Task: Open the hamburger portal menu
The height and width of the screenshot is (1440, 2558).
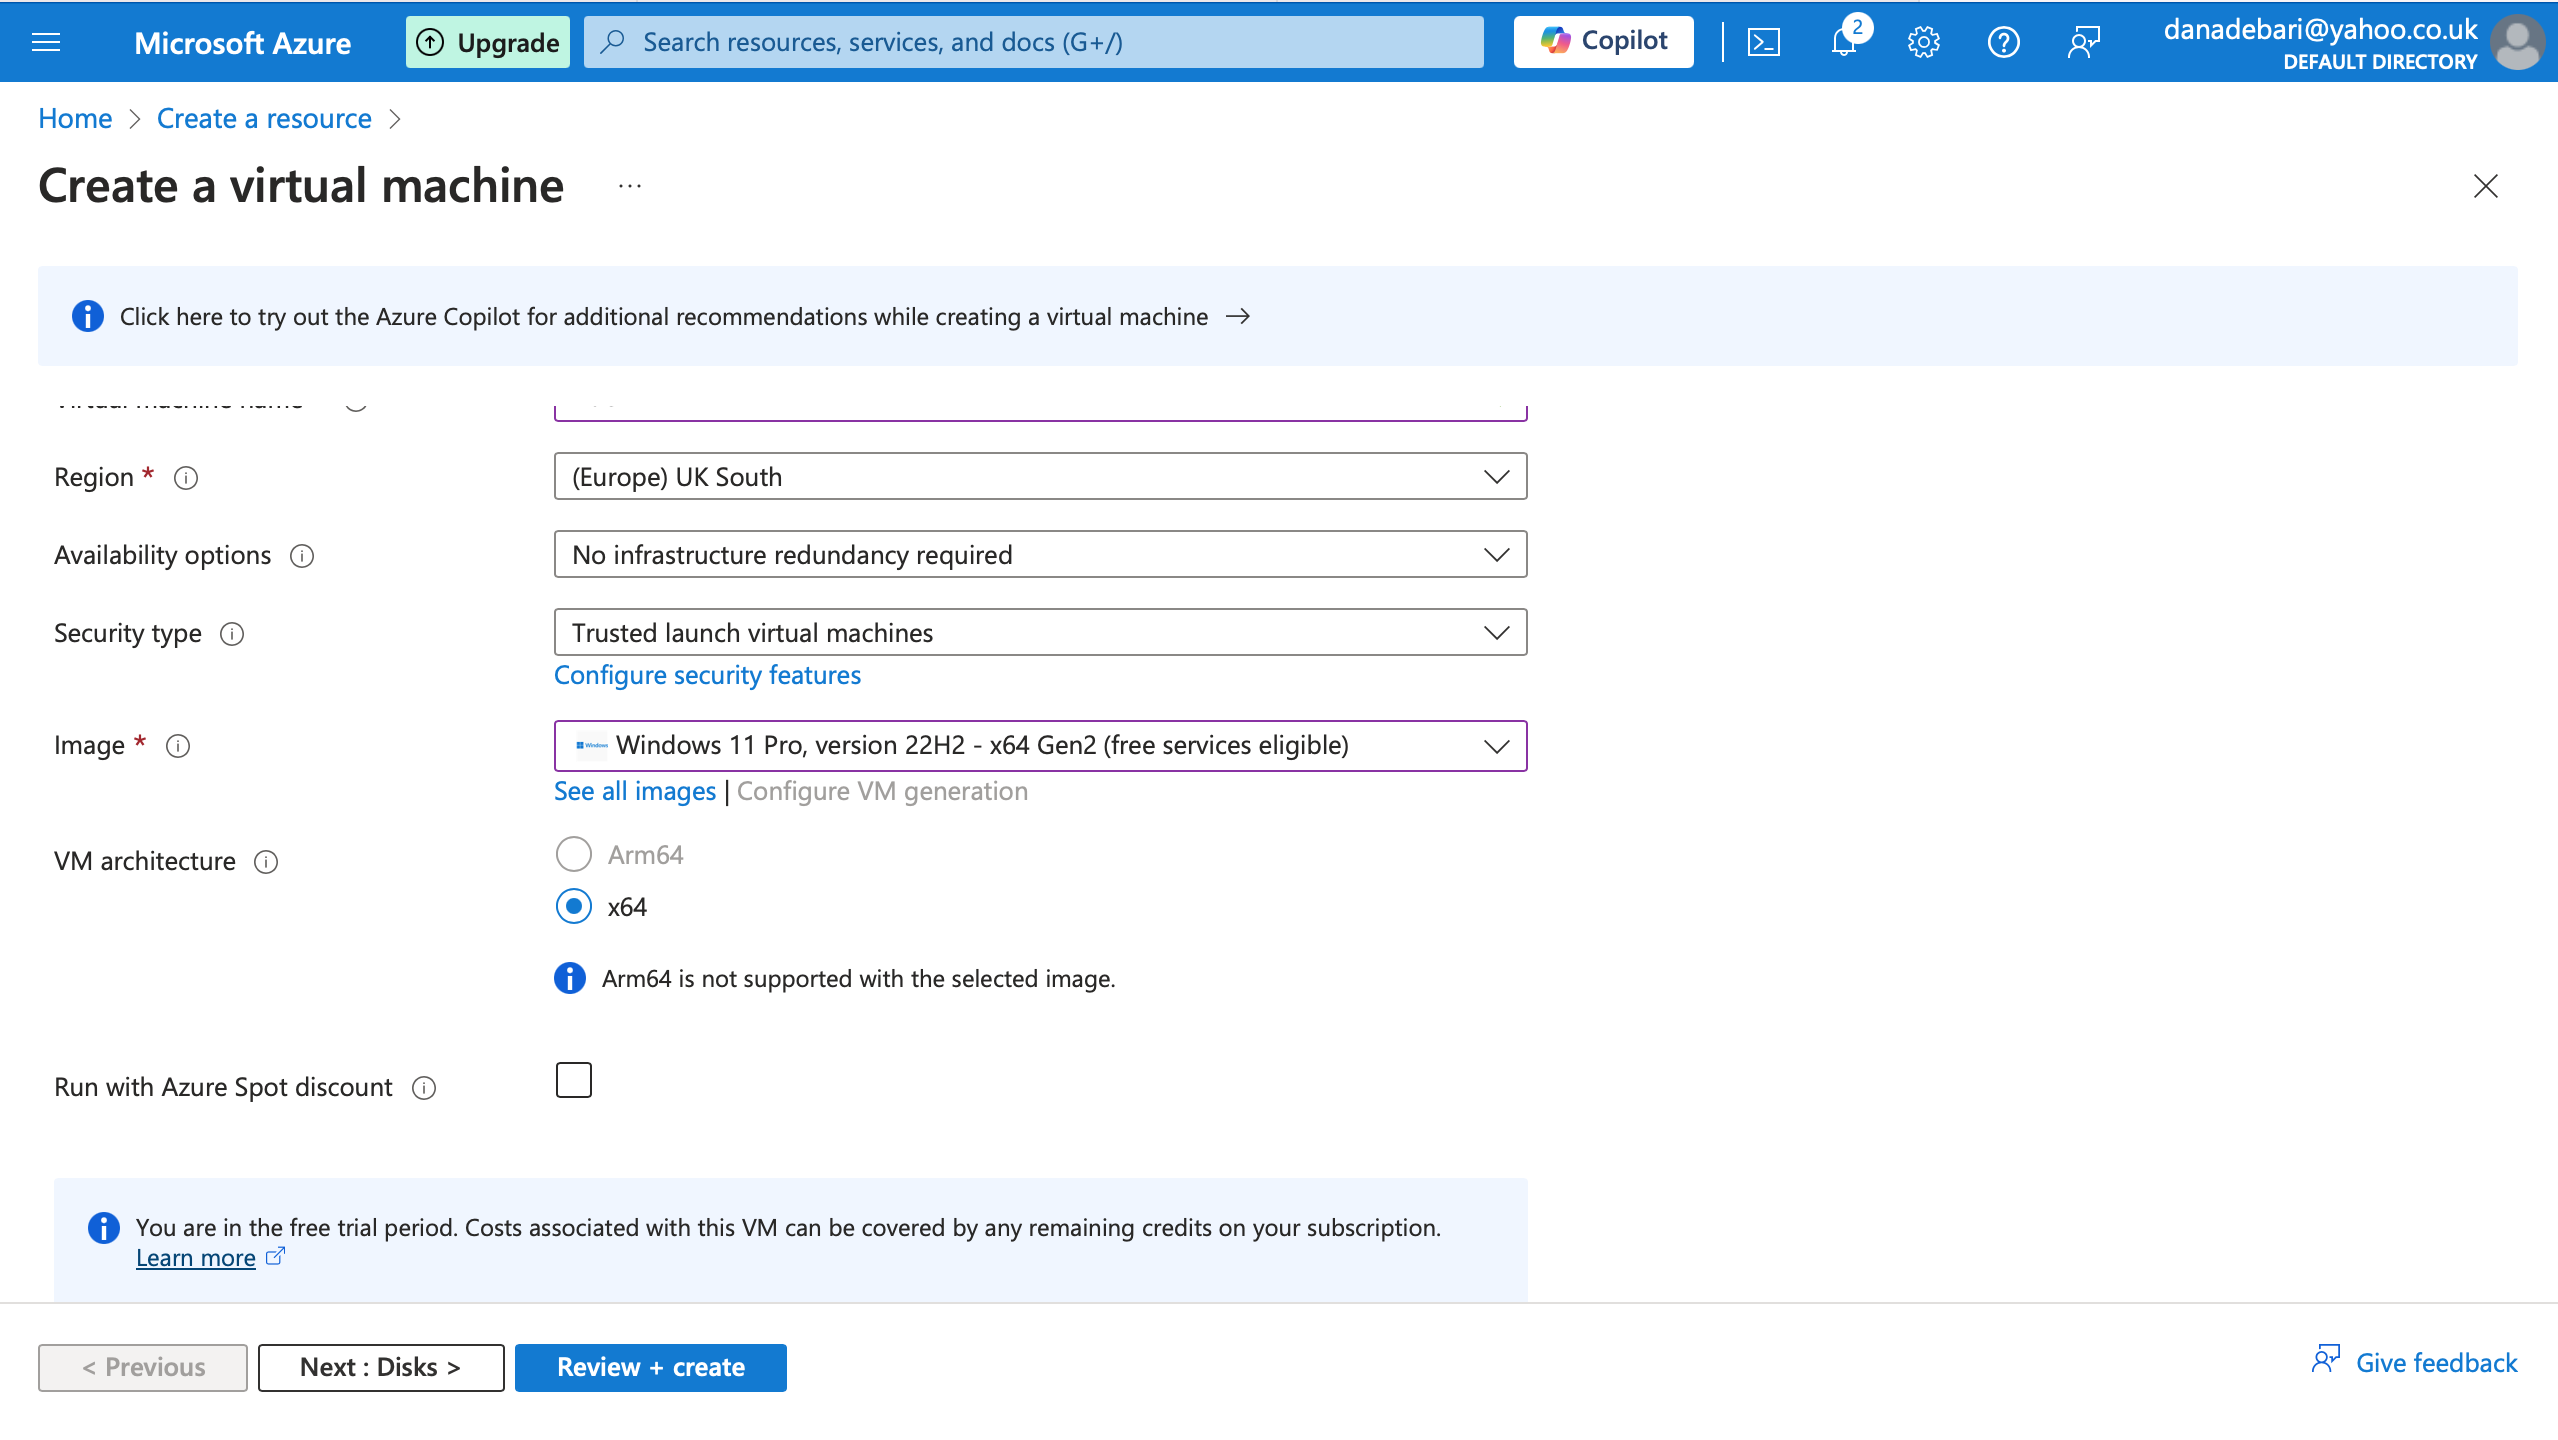Action: [x=46, y=42]
